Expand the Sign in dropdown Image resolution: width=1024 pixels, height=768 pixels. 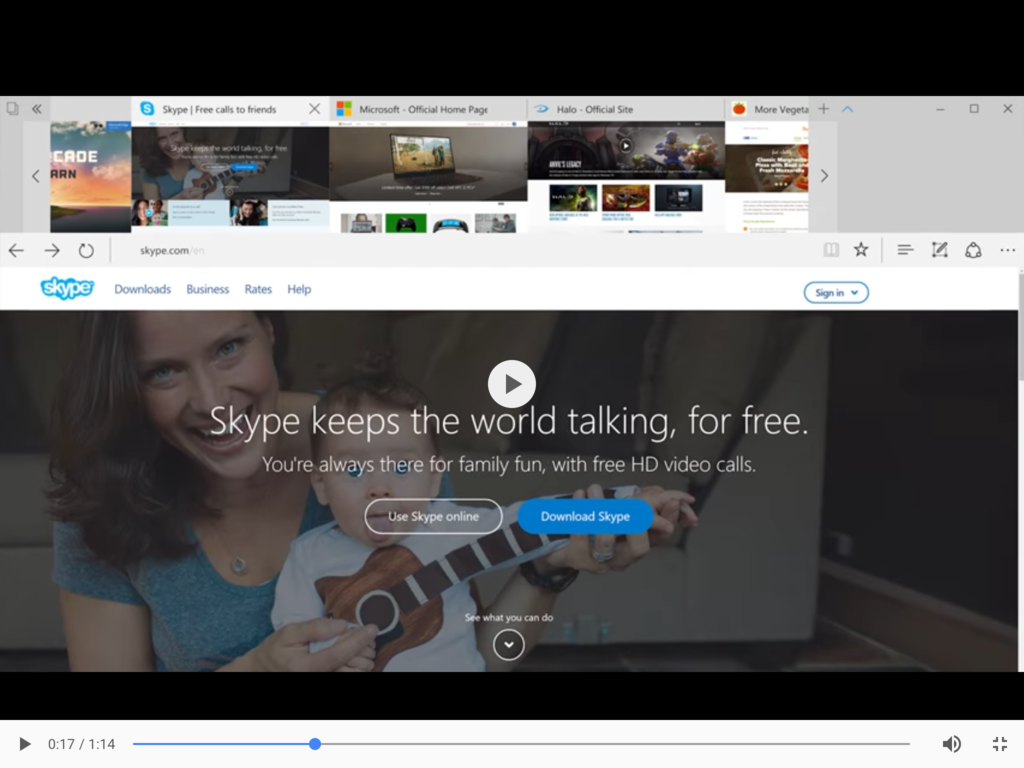coord(836,293)
